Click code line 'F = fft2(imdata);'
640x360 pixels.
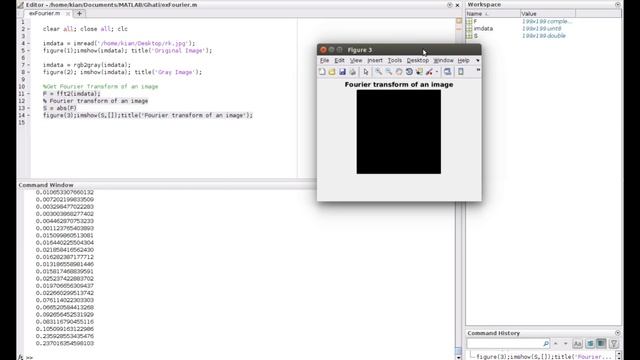click(x=71, y=93)
